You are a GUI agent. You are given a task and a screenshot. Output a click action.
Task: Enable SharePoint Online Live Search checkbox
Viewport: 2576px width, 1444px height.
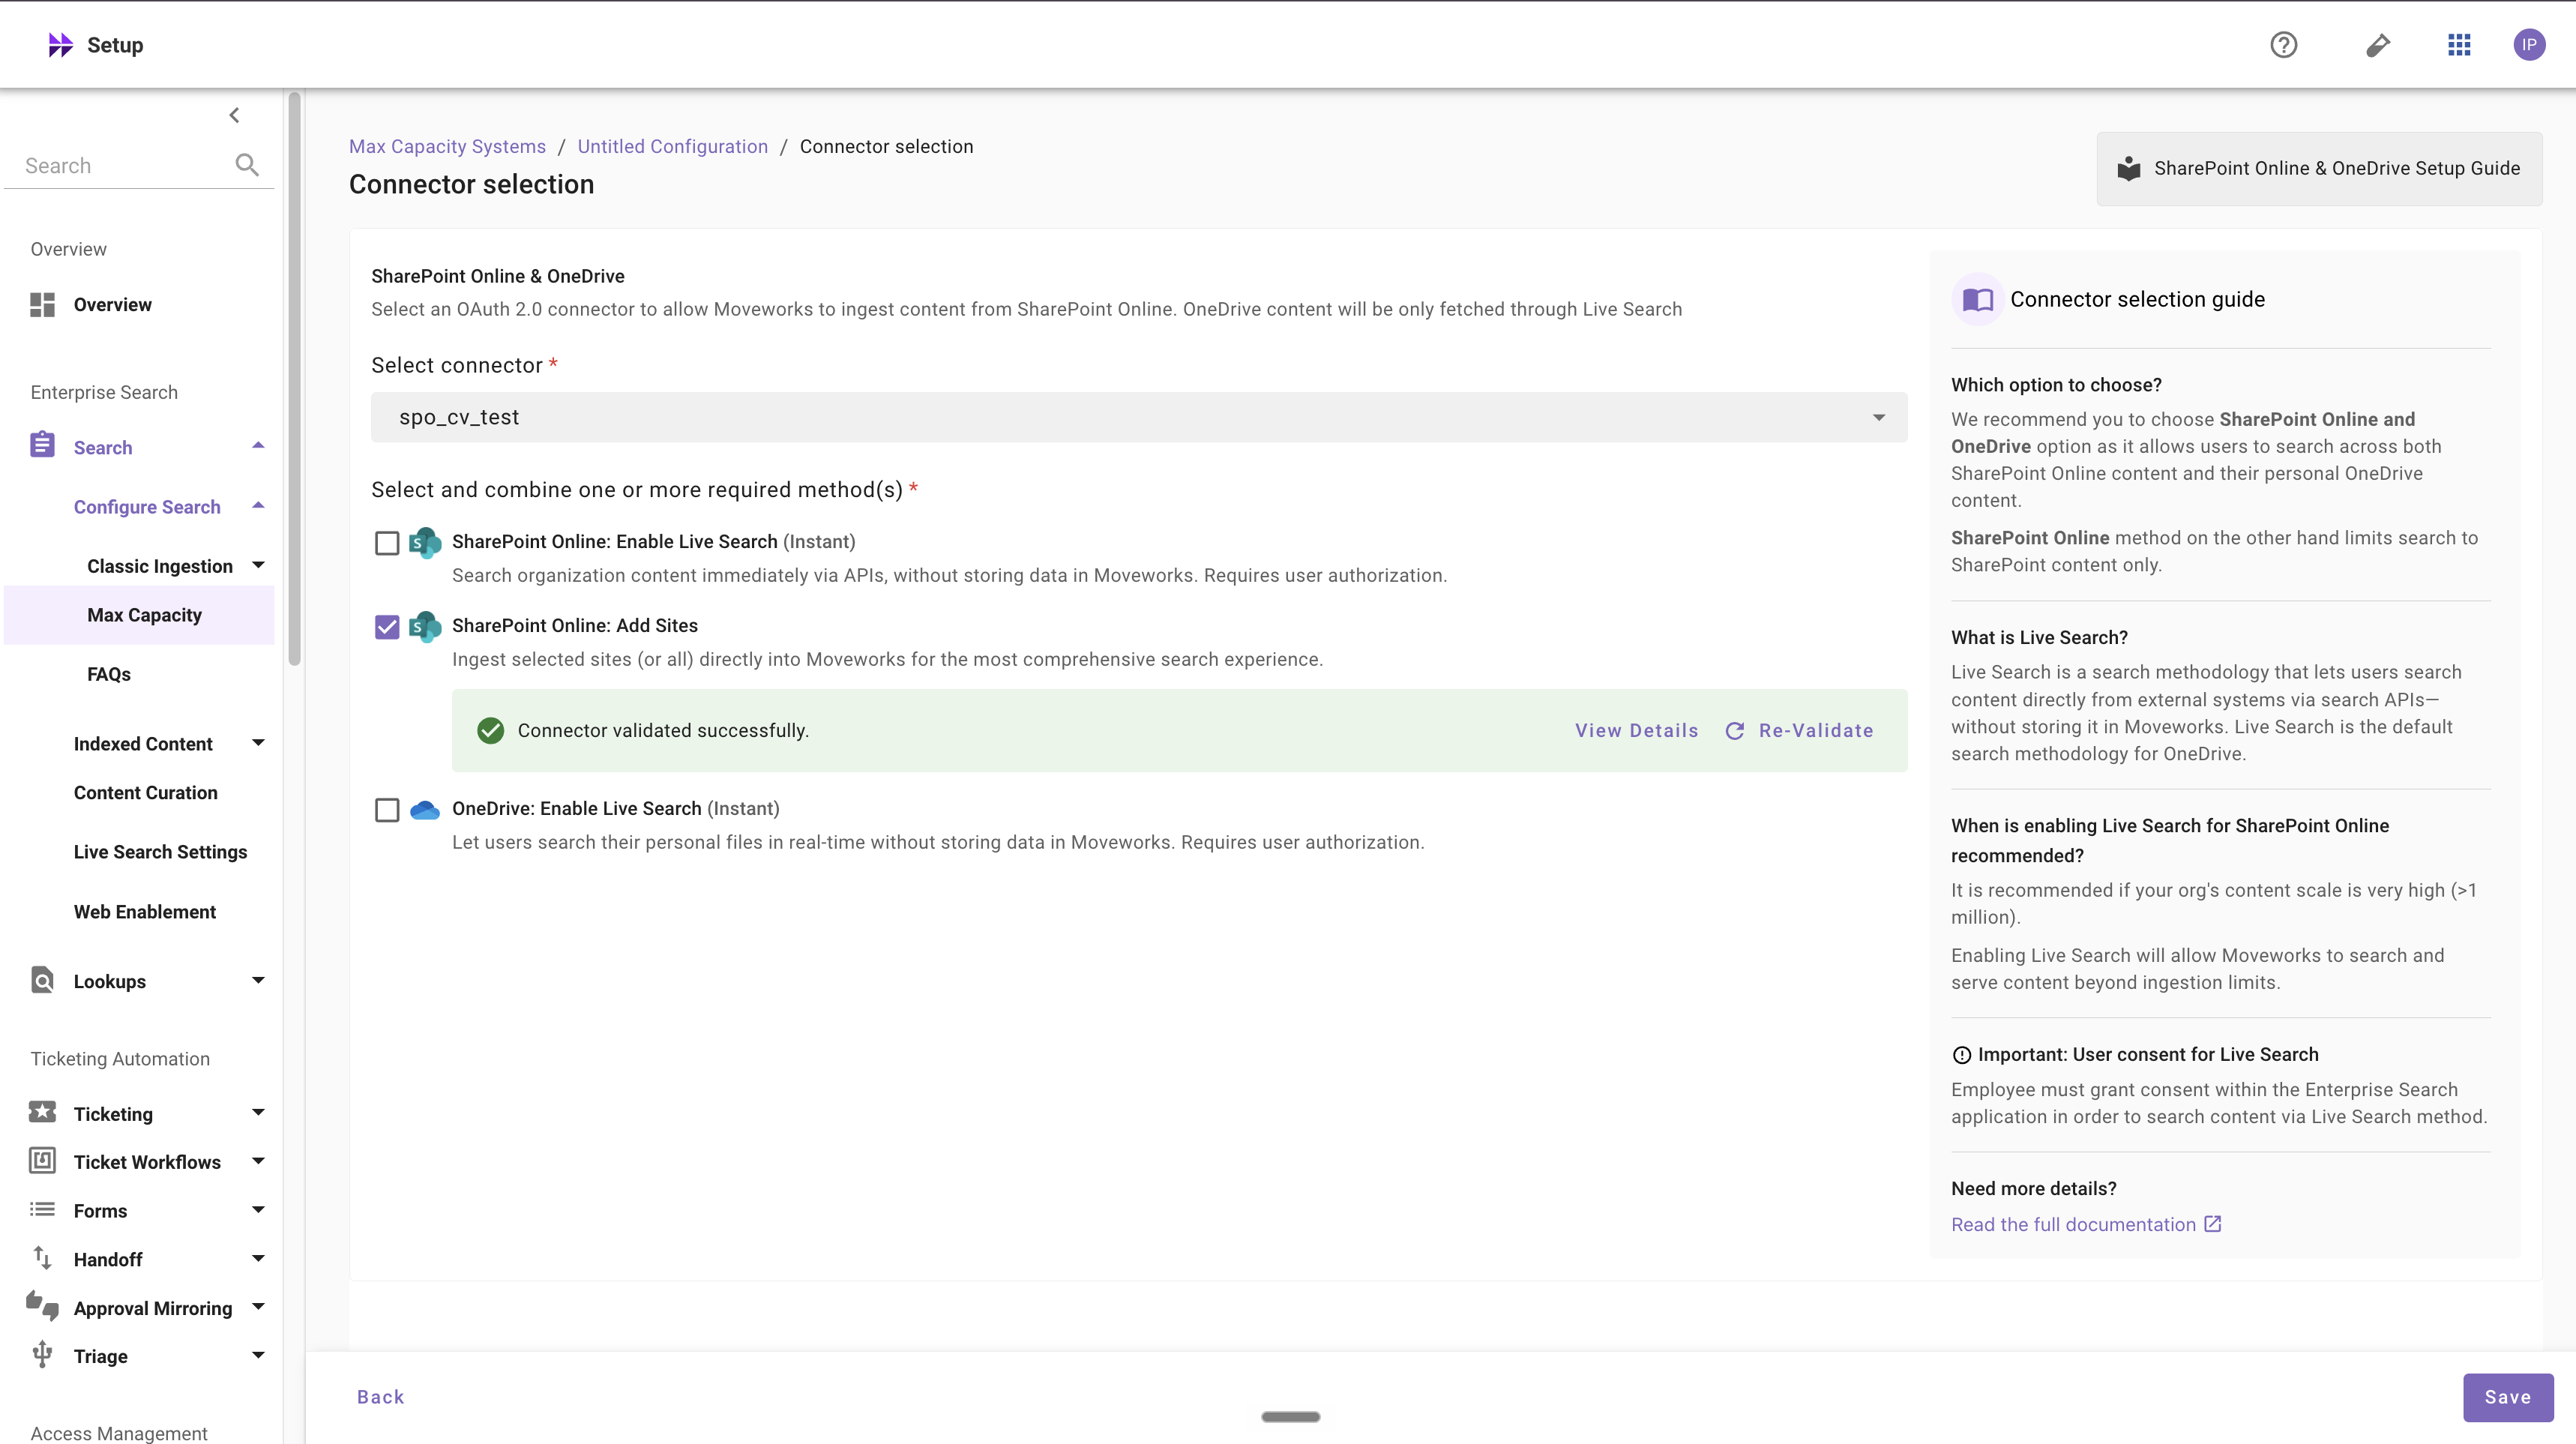click(x=387, y=543)
